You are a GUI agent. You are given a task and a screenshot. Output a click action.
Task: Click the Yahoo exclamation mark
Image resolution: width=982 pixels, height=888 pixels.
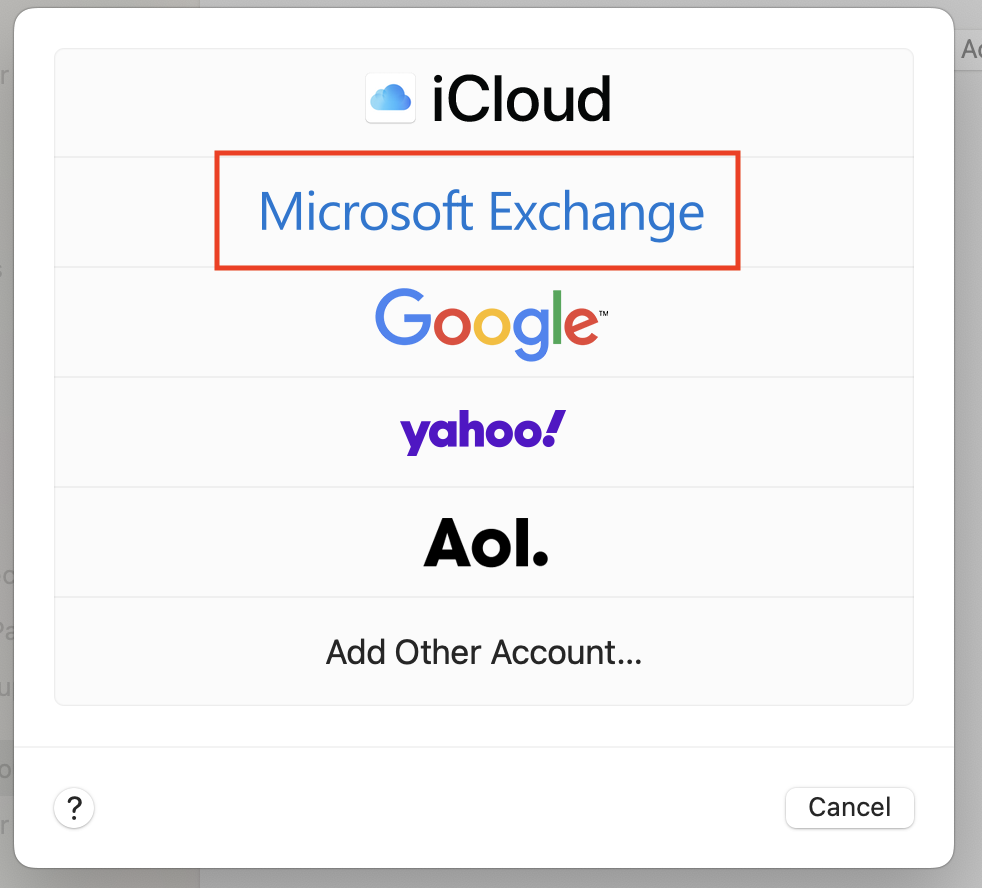[x=554, y=428]
